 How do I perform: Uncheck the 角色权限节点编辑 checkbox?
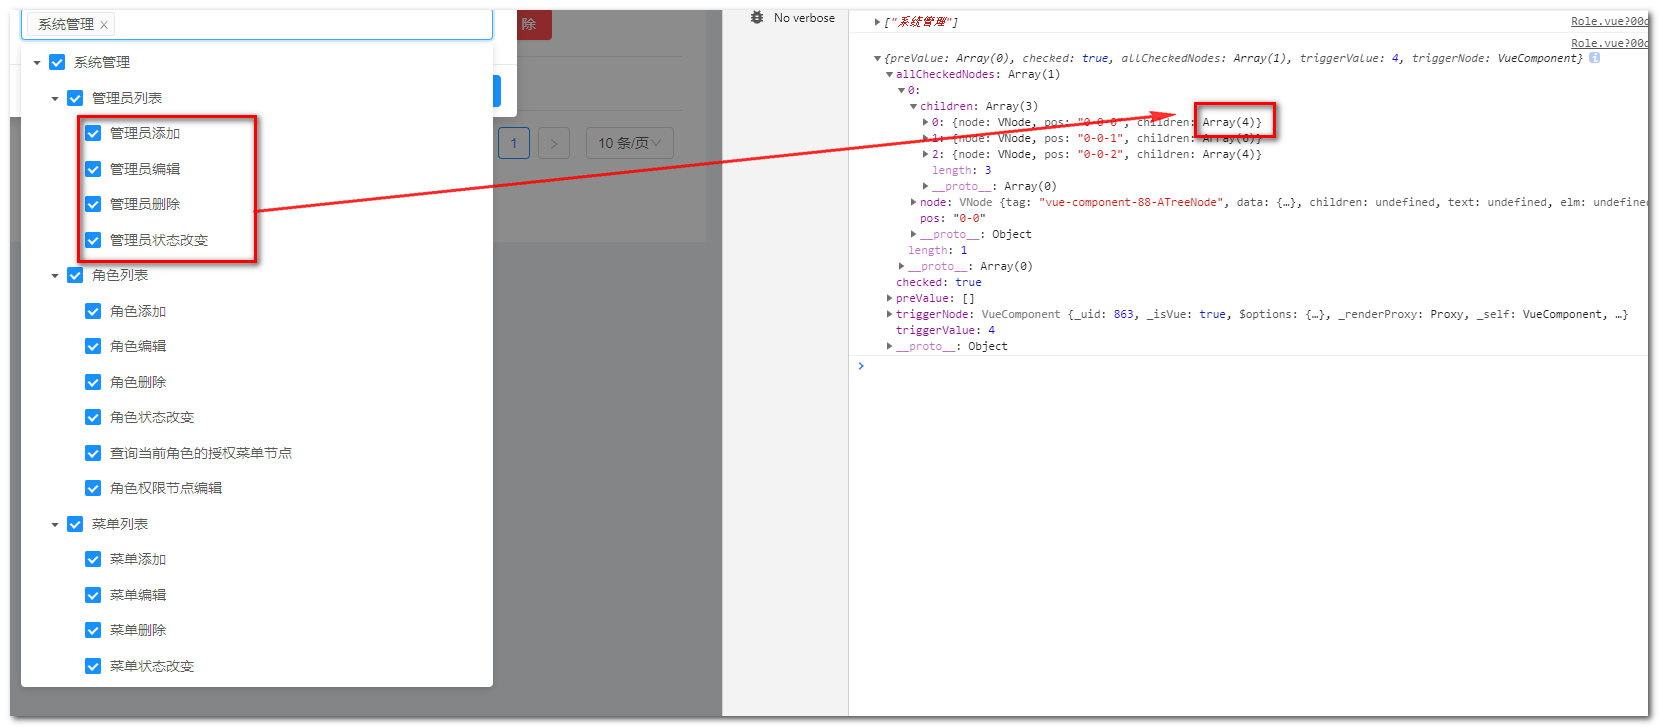click(x=93, y=488)
